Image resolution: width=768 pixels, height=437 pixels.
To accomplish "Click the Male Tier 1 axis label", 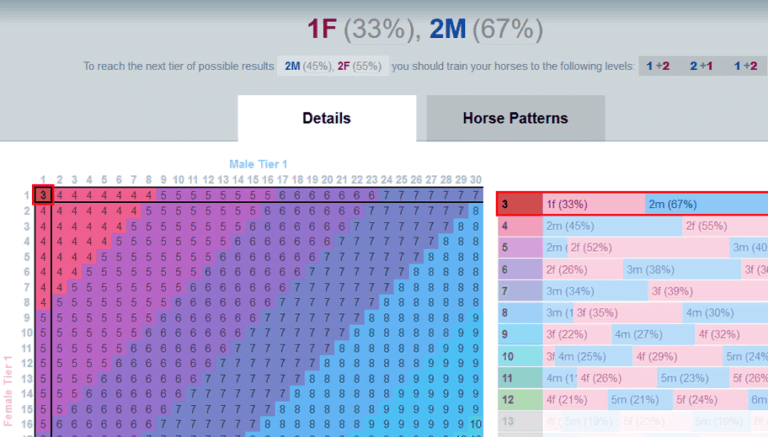I will pyautogui.click(x=258, y=164).
